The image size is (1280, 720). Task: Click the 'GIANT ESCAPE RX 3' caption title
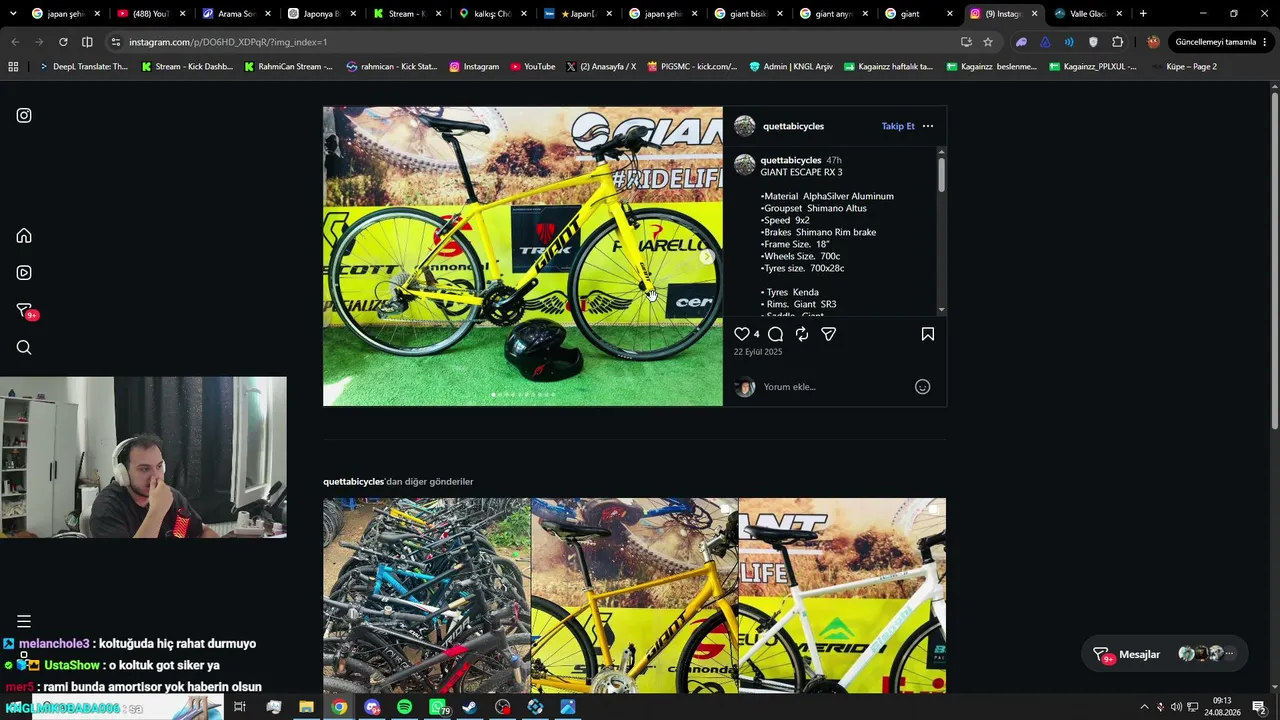coord(801,172)
